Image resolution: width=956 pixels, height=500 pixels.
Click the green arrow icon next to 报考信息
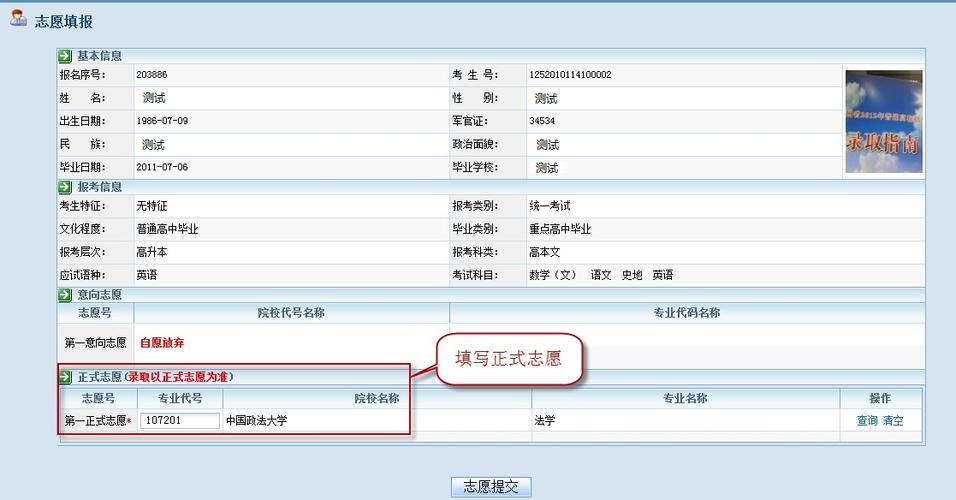(x=65, y=187)
